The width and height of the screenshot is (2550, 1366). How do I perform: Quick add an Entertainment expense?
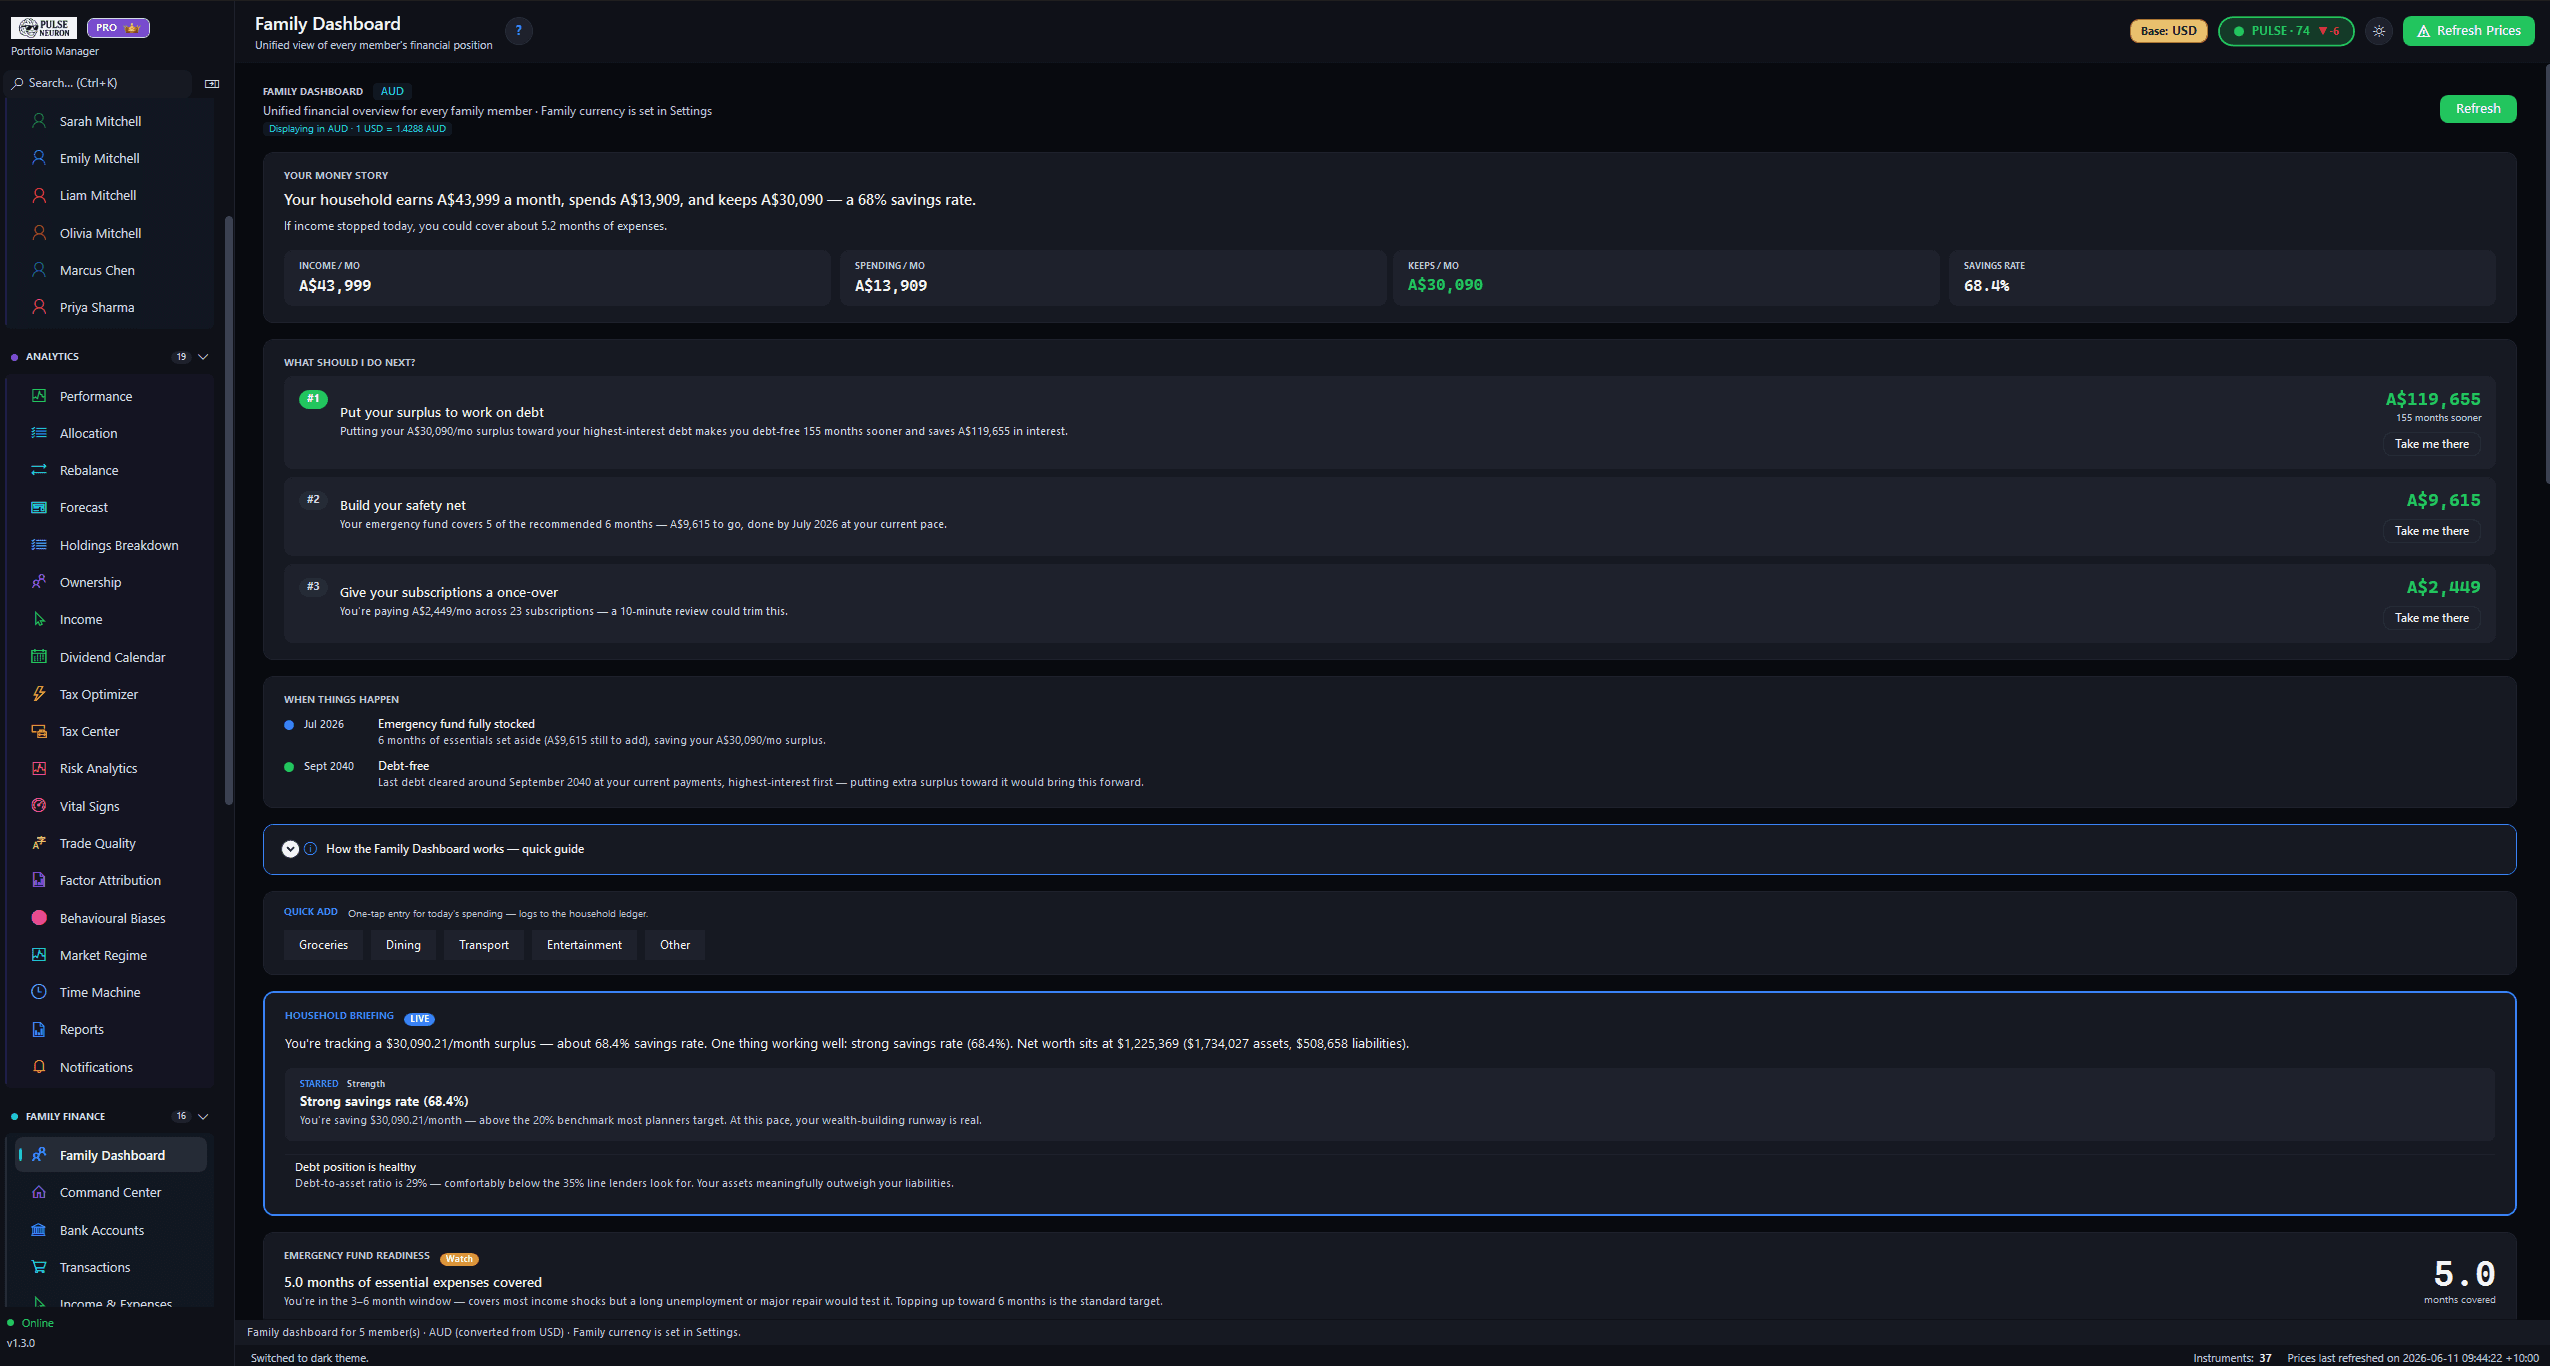[x=584, y=945]
